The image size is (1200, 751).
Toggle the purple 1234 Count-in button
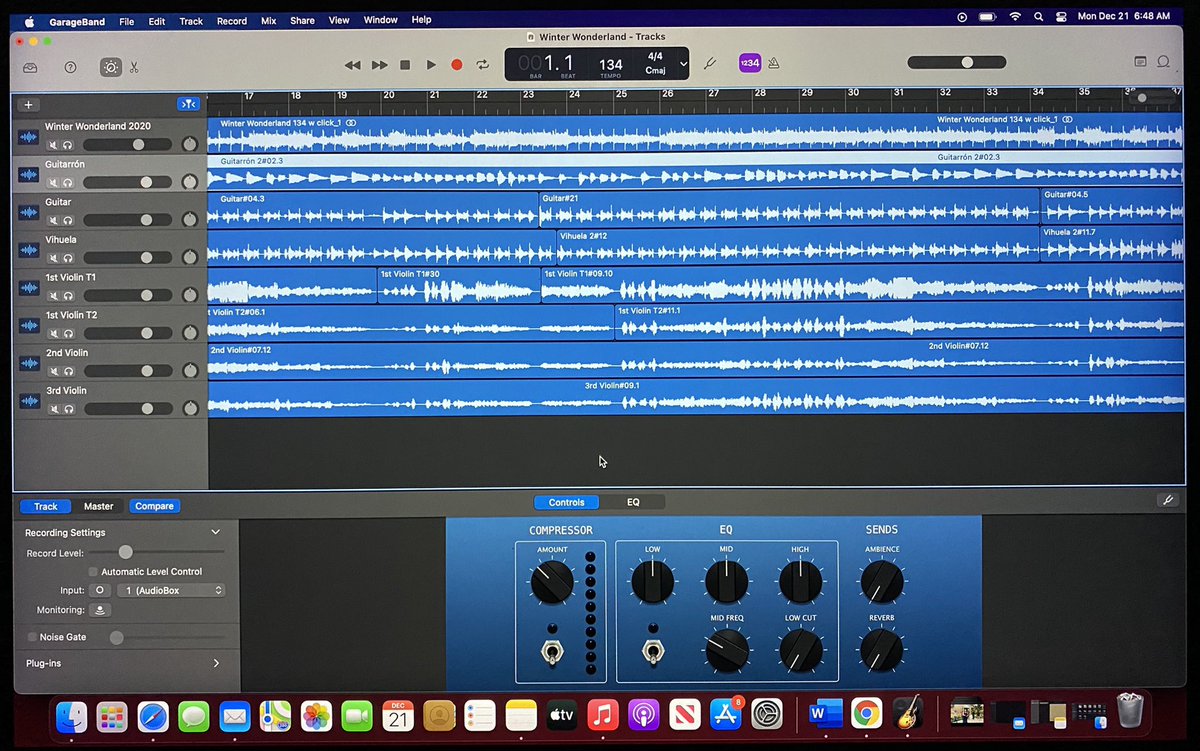point(749,63)
